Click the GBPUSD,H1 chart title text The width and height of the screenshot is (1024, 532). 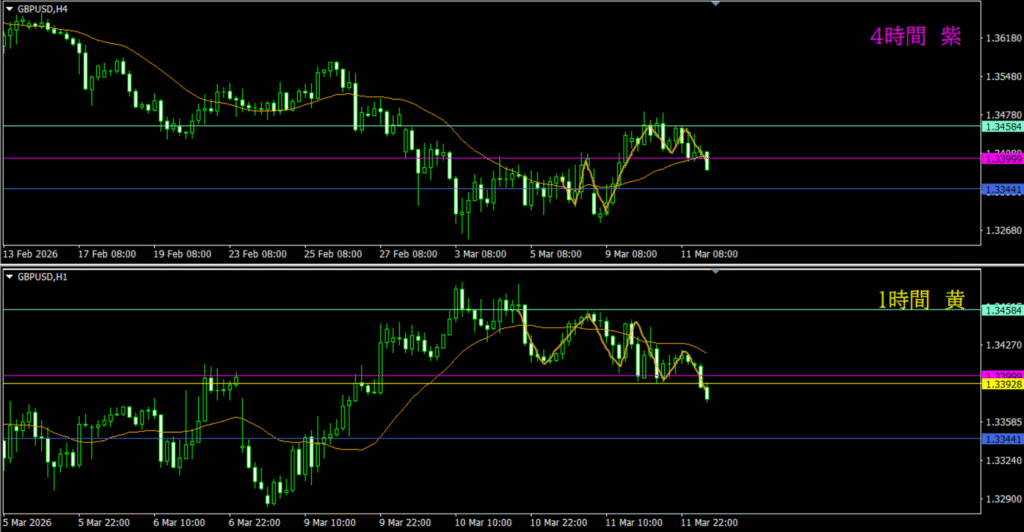pos(41,276)
